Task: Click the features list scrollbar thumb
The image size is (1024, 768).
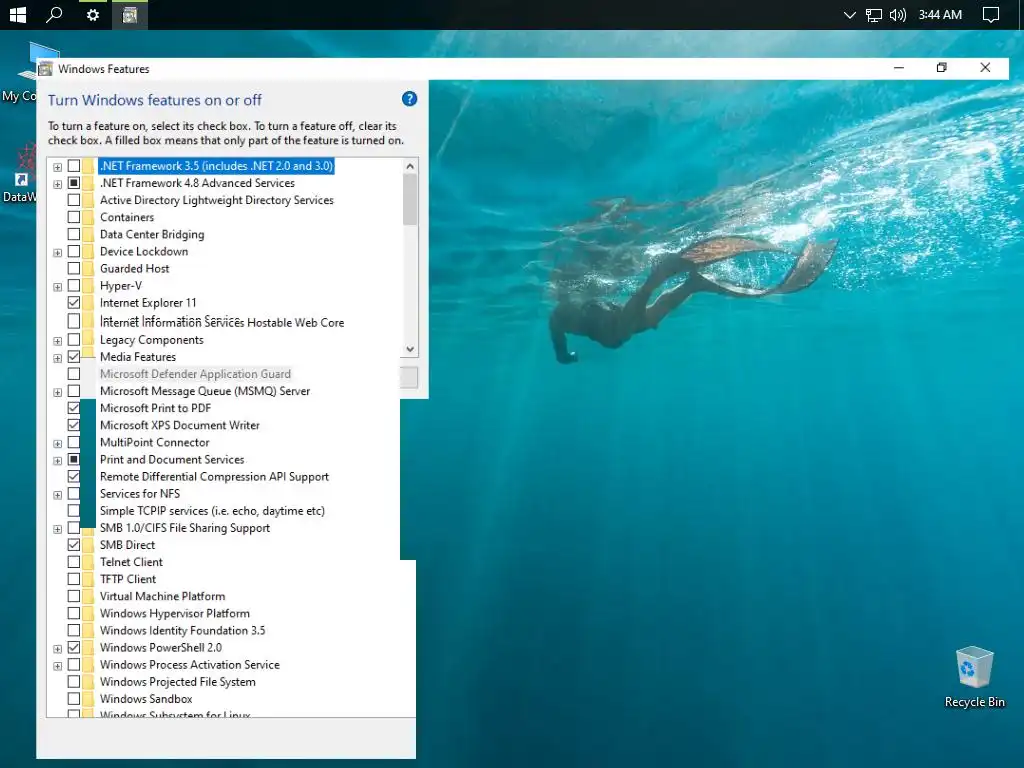Action: click(410, 200)
